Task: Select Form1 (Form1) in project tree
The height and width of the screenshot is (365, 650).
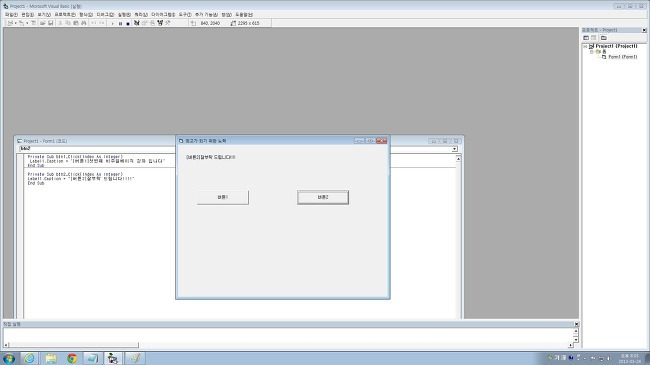Action: [x=623, y=57]
